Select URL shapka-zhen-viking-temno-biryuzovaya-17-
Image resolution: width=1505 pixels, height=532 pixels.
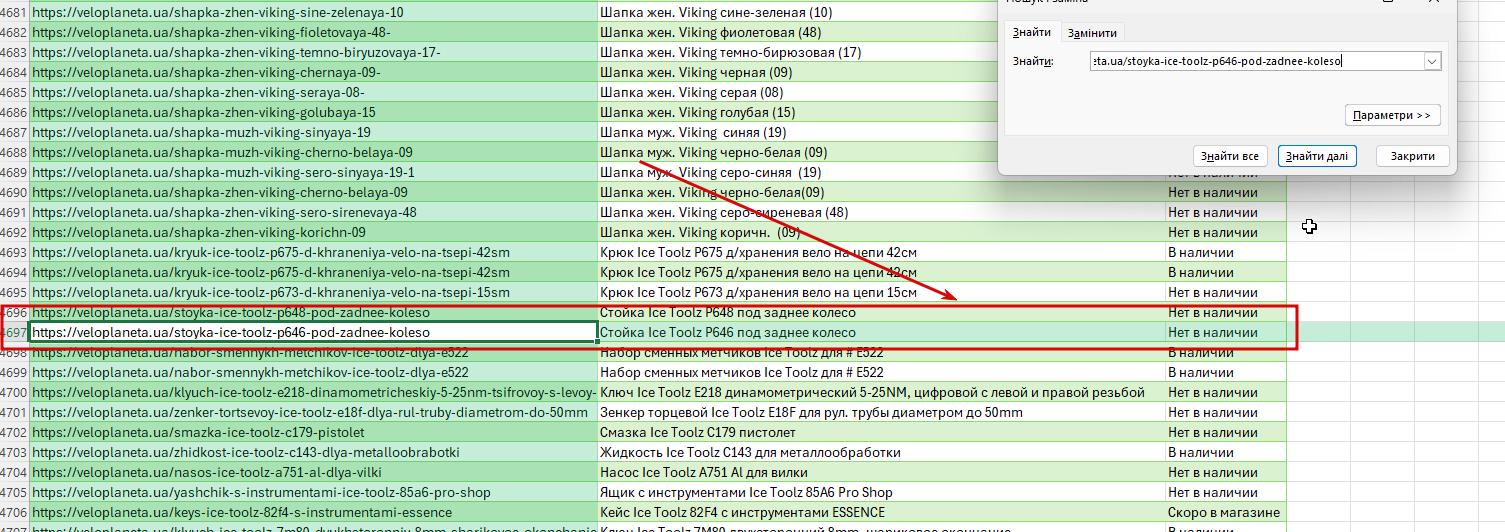(x=313, y=52)
